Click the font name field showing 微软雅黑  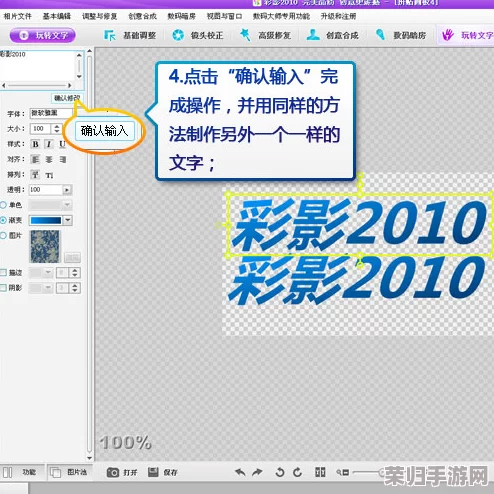(51, 113)
